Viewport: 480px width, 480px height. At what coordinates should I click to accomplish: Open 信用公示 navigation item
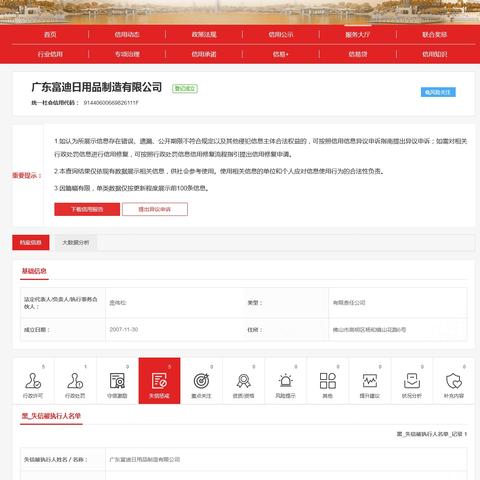point(281,34)
